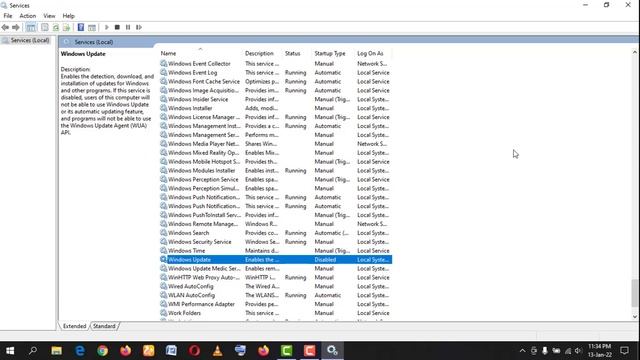This screenshot has height=360, width=640.
Task: Click the scroll-up arrow of the services list
Action: [635, 52]
